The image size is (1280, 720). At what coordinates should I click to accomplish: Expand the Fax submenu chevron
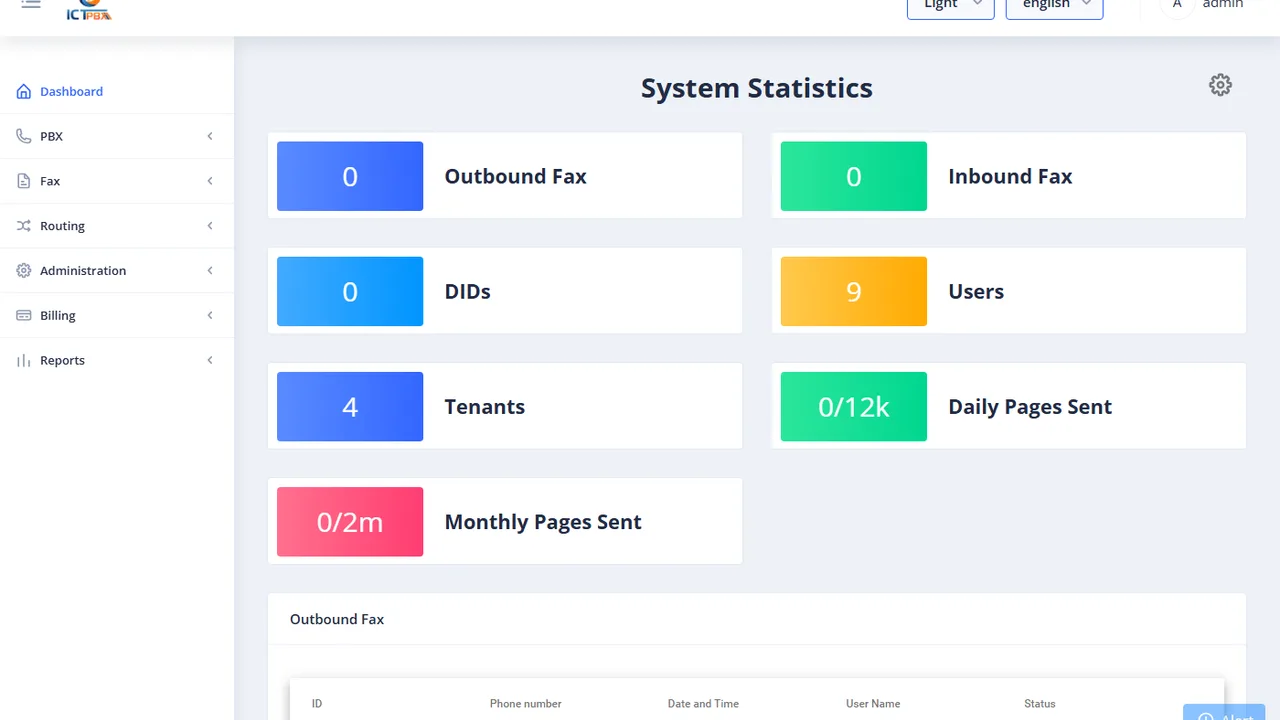(210, 181)
